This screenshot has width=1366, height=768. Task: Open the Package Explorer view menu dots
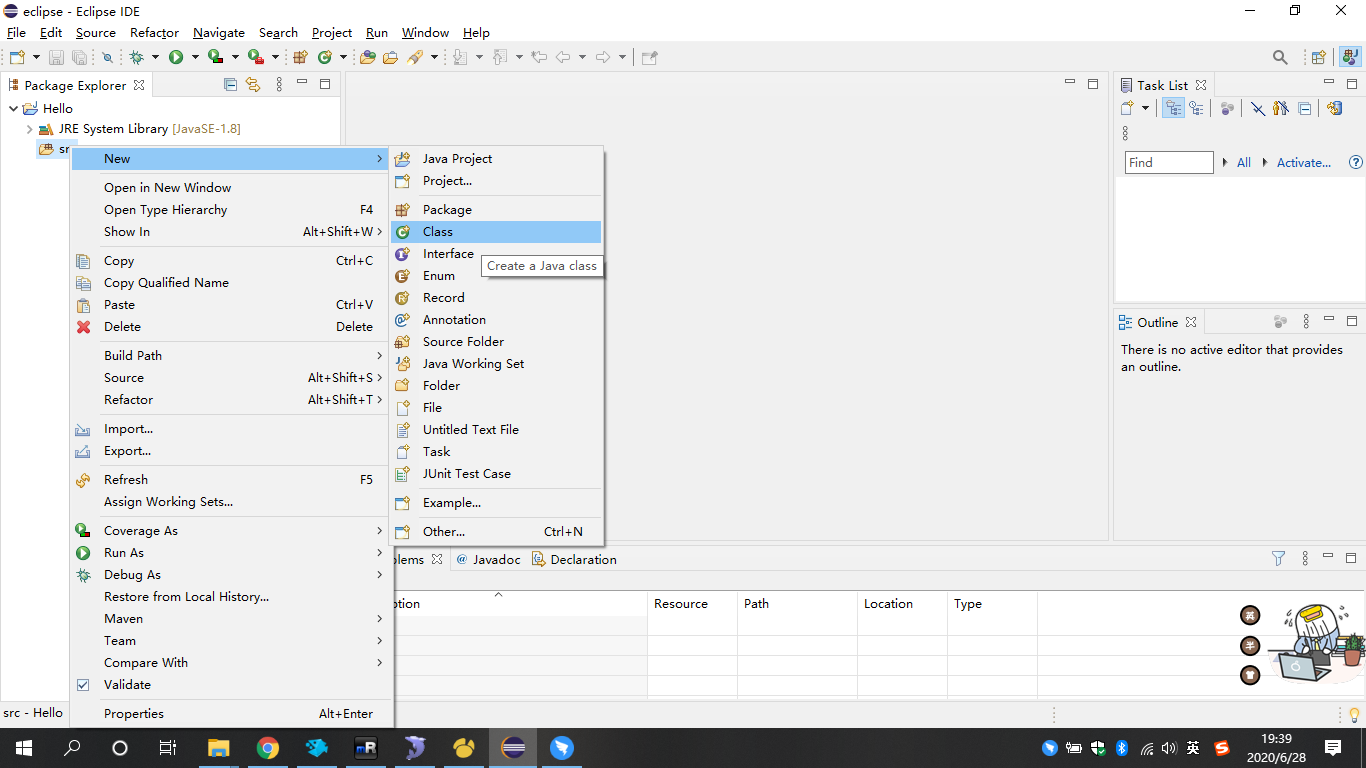(279, 85)
